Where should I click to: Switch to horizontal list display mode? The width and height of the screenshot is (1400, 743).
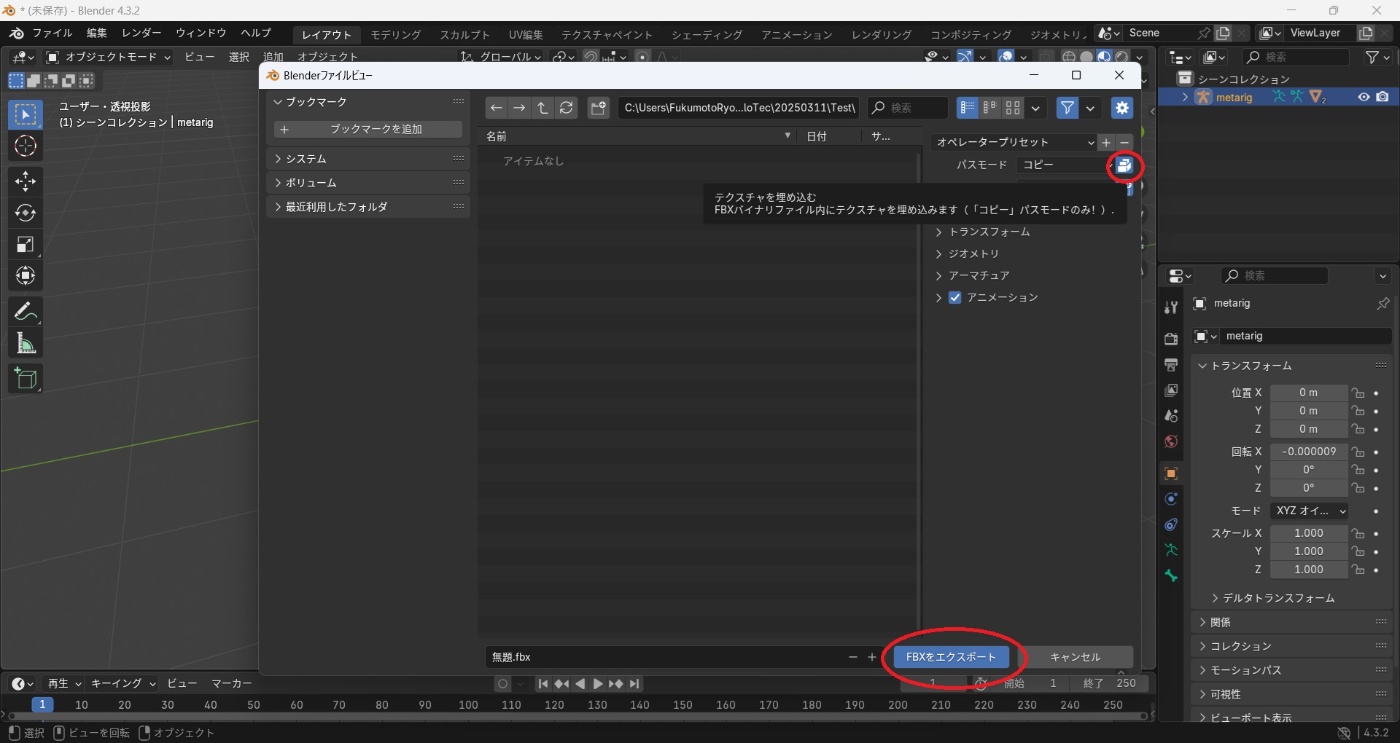[x=990, y=108]
